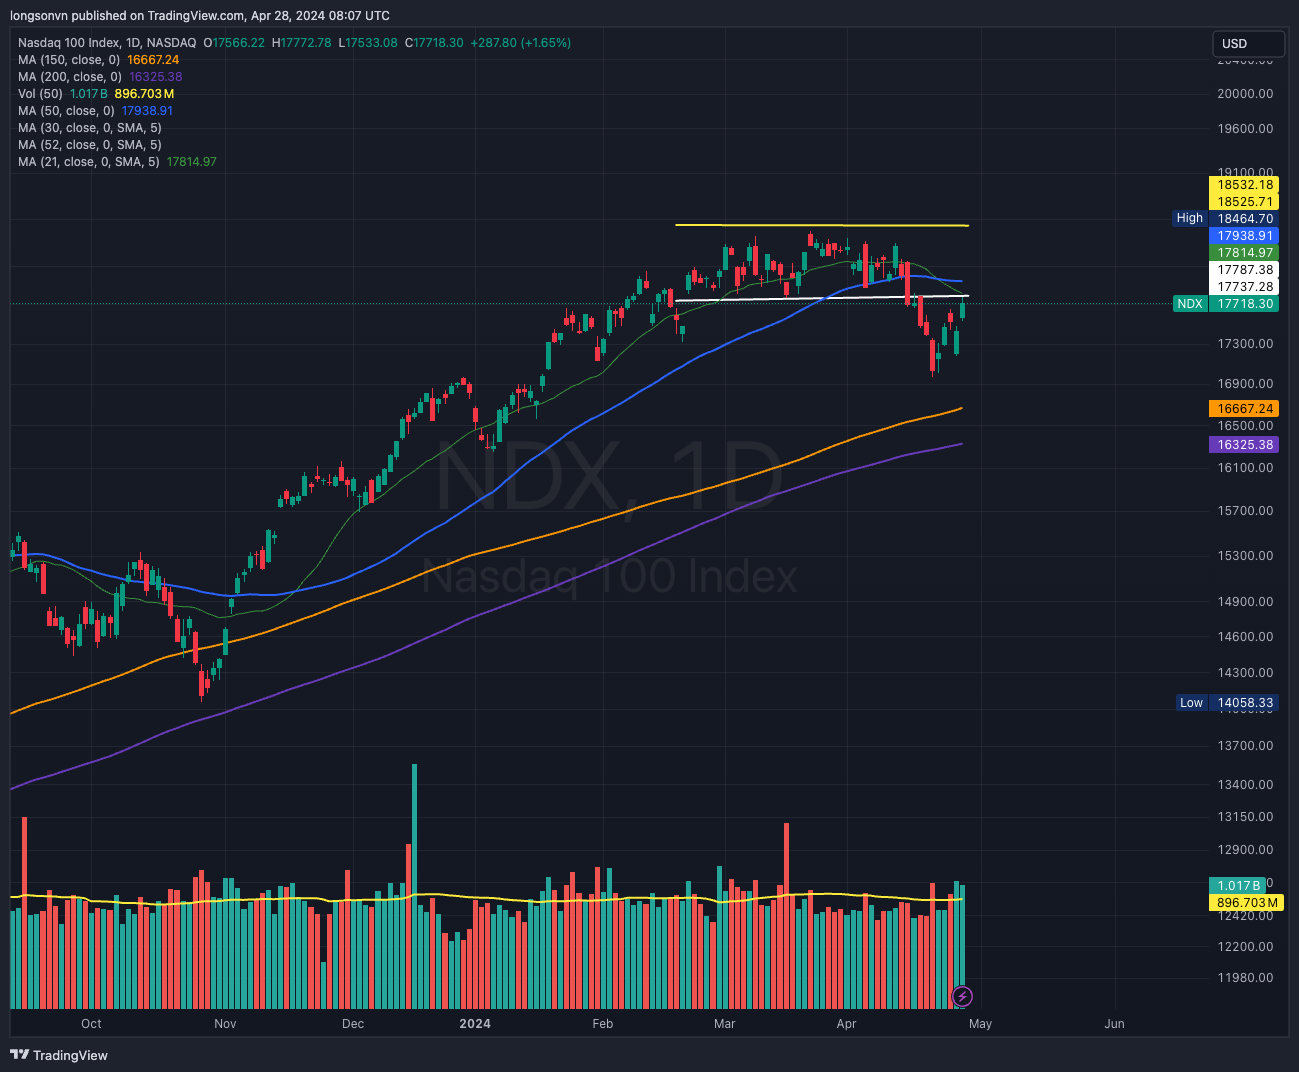Click the Apr label on time axis
This screenshot has width=1299, height=1072.
846,1024
